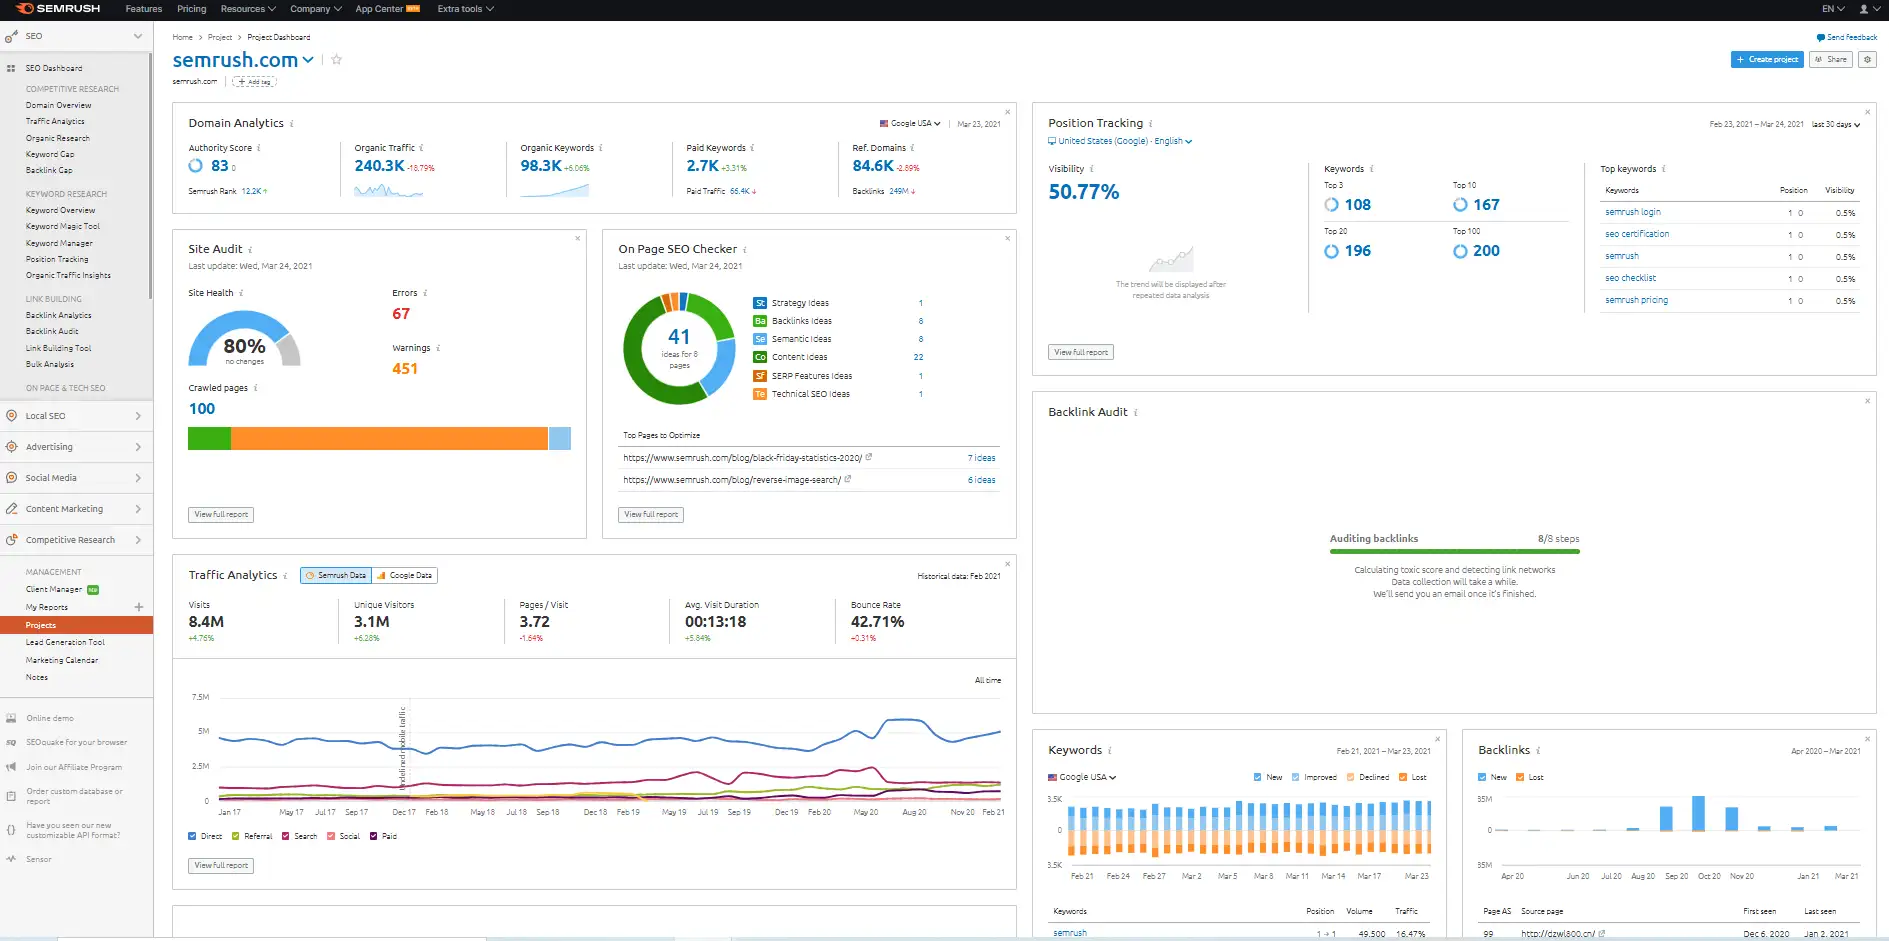Click the Add tag button
Viewport: 1889px width, 941px height.
coord(254,81)
